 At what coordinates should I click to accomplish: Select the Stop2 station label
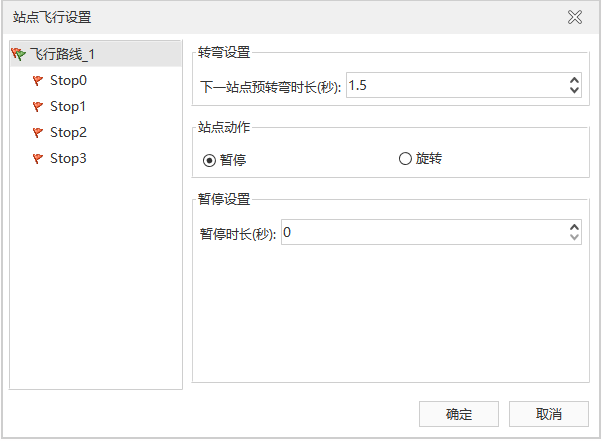[68, 132]
